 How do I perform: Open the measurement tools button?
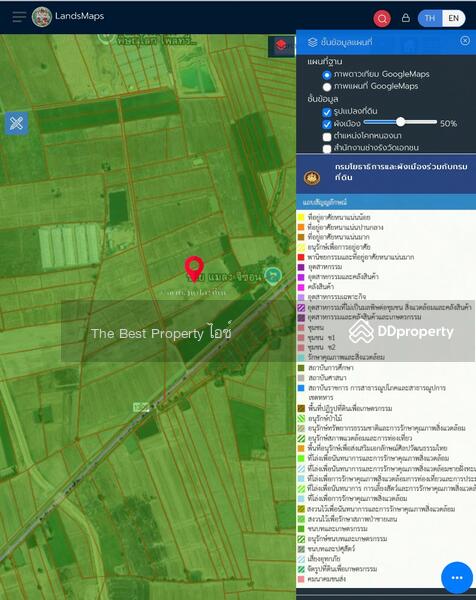pyautogui.click(x=16, y=123)
